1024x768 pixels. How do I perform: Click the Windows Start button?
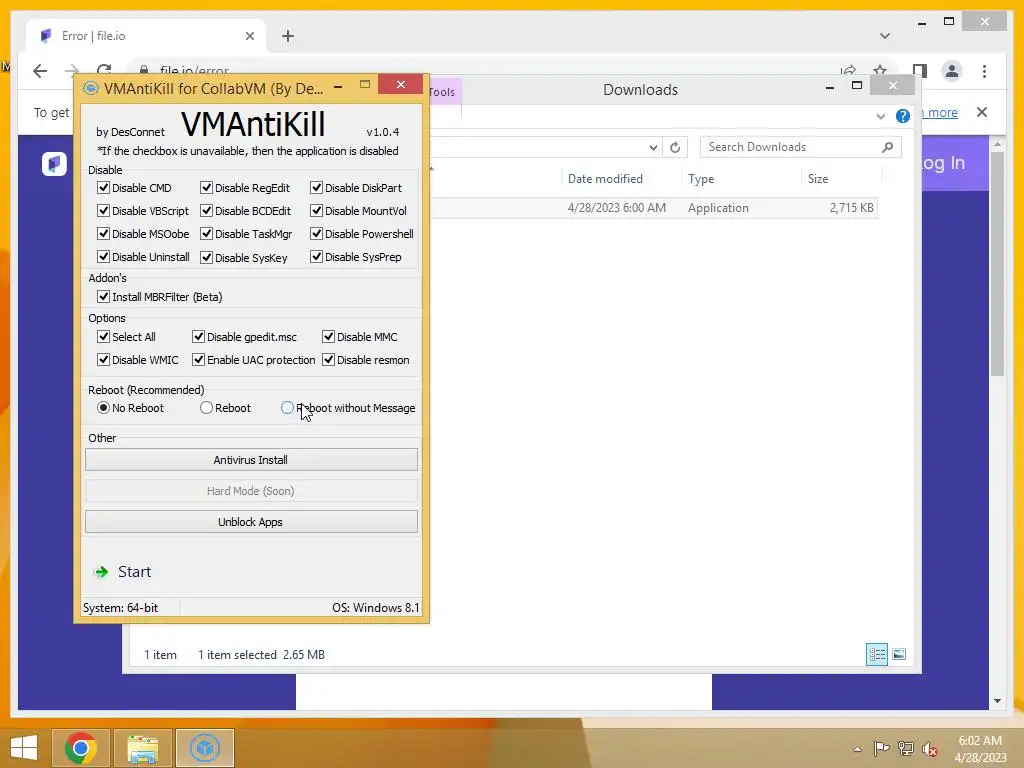click(24, 748)
